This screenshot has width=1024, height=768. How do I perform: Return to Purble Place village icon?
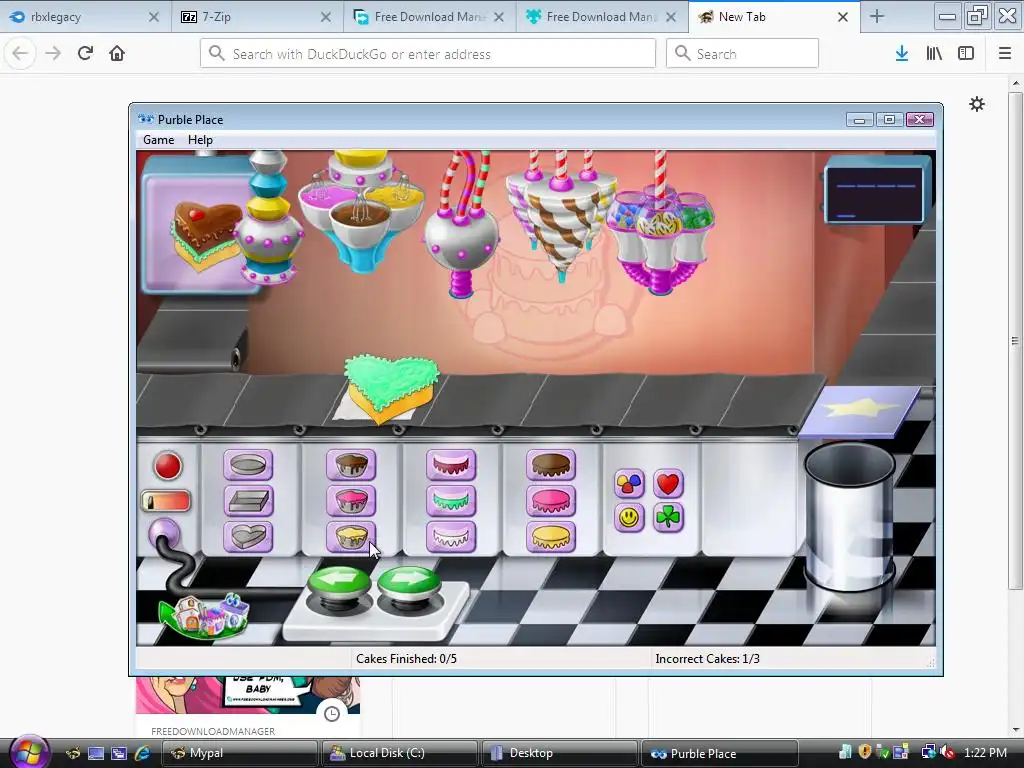click(x=204, y=615)
